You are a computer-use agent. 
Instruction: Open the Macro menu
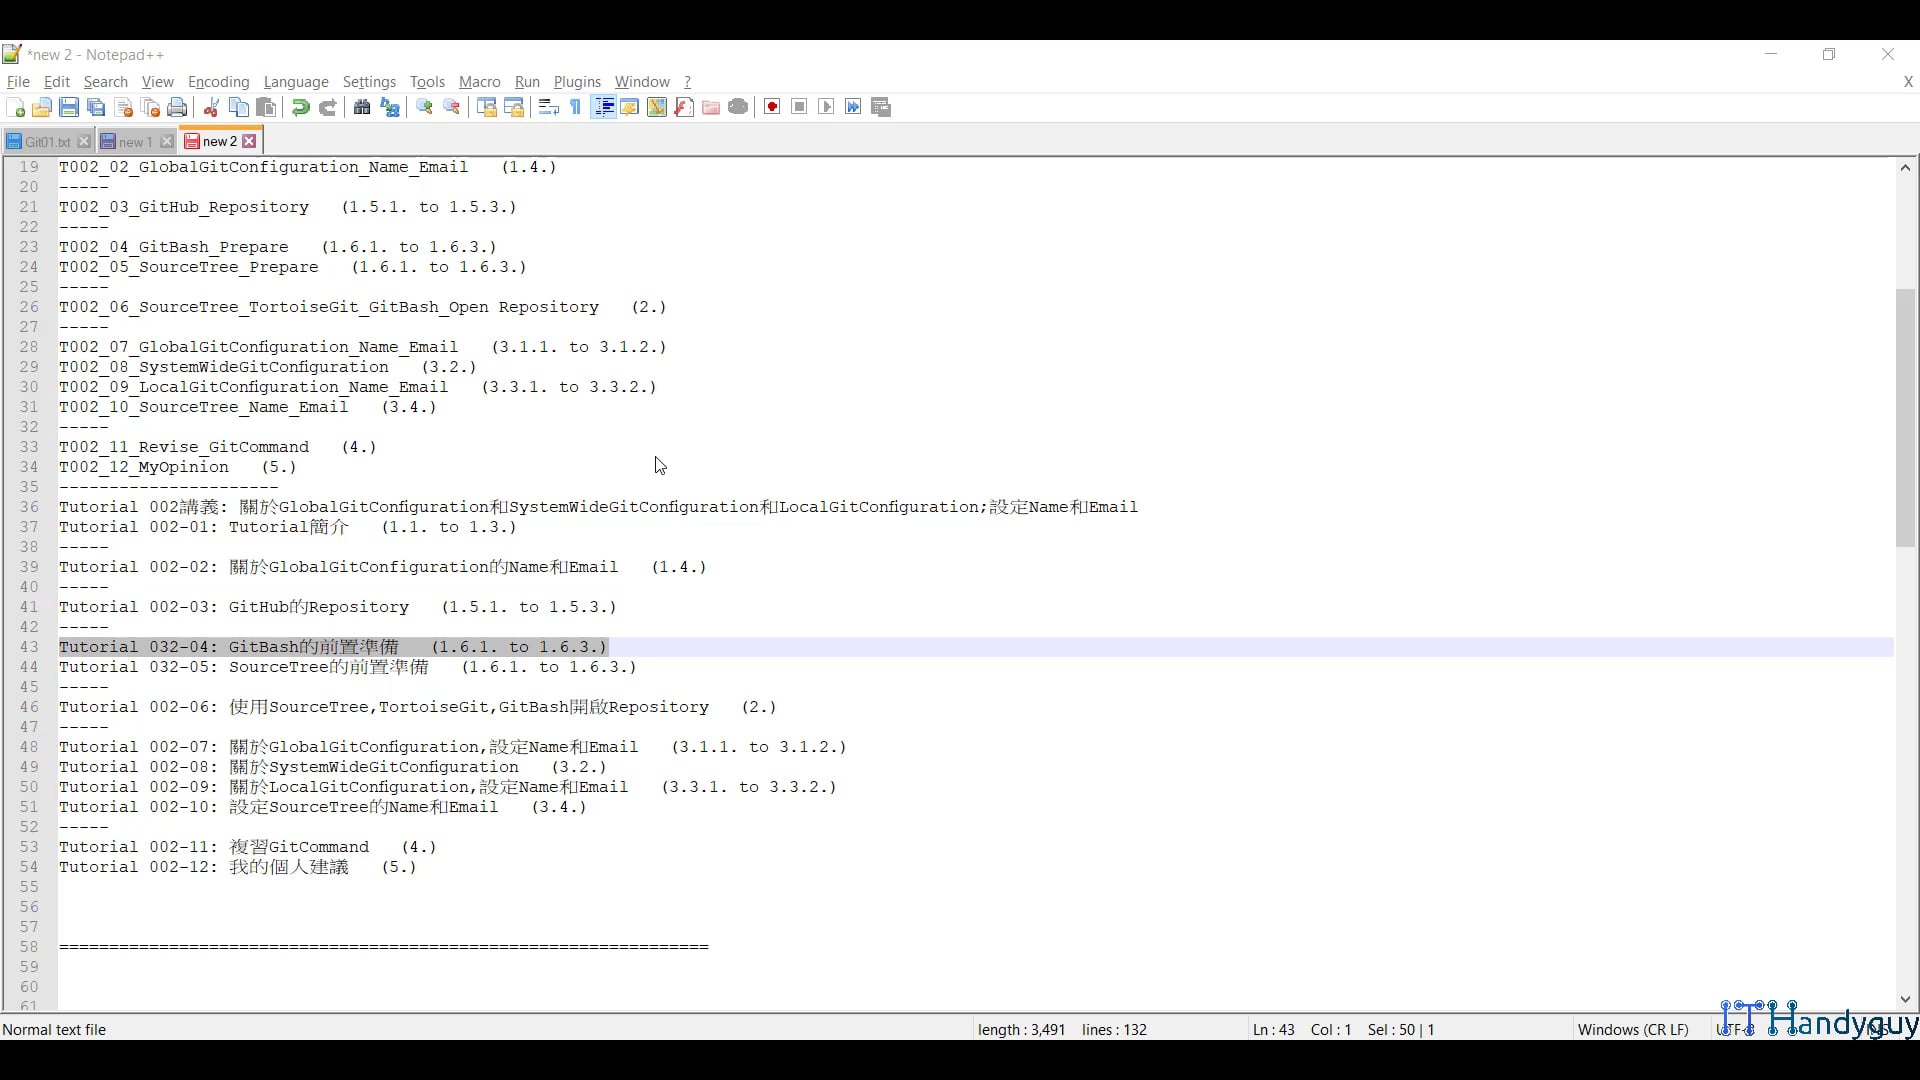coord(479,82)
